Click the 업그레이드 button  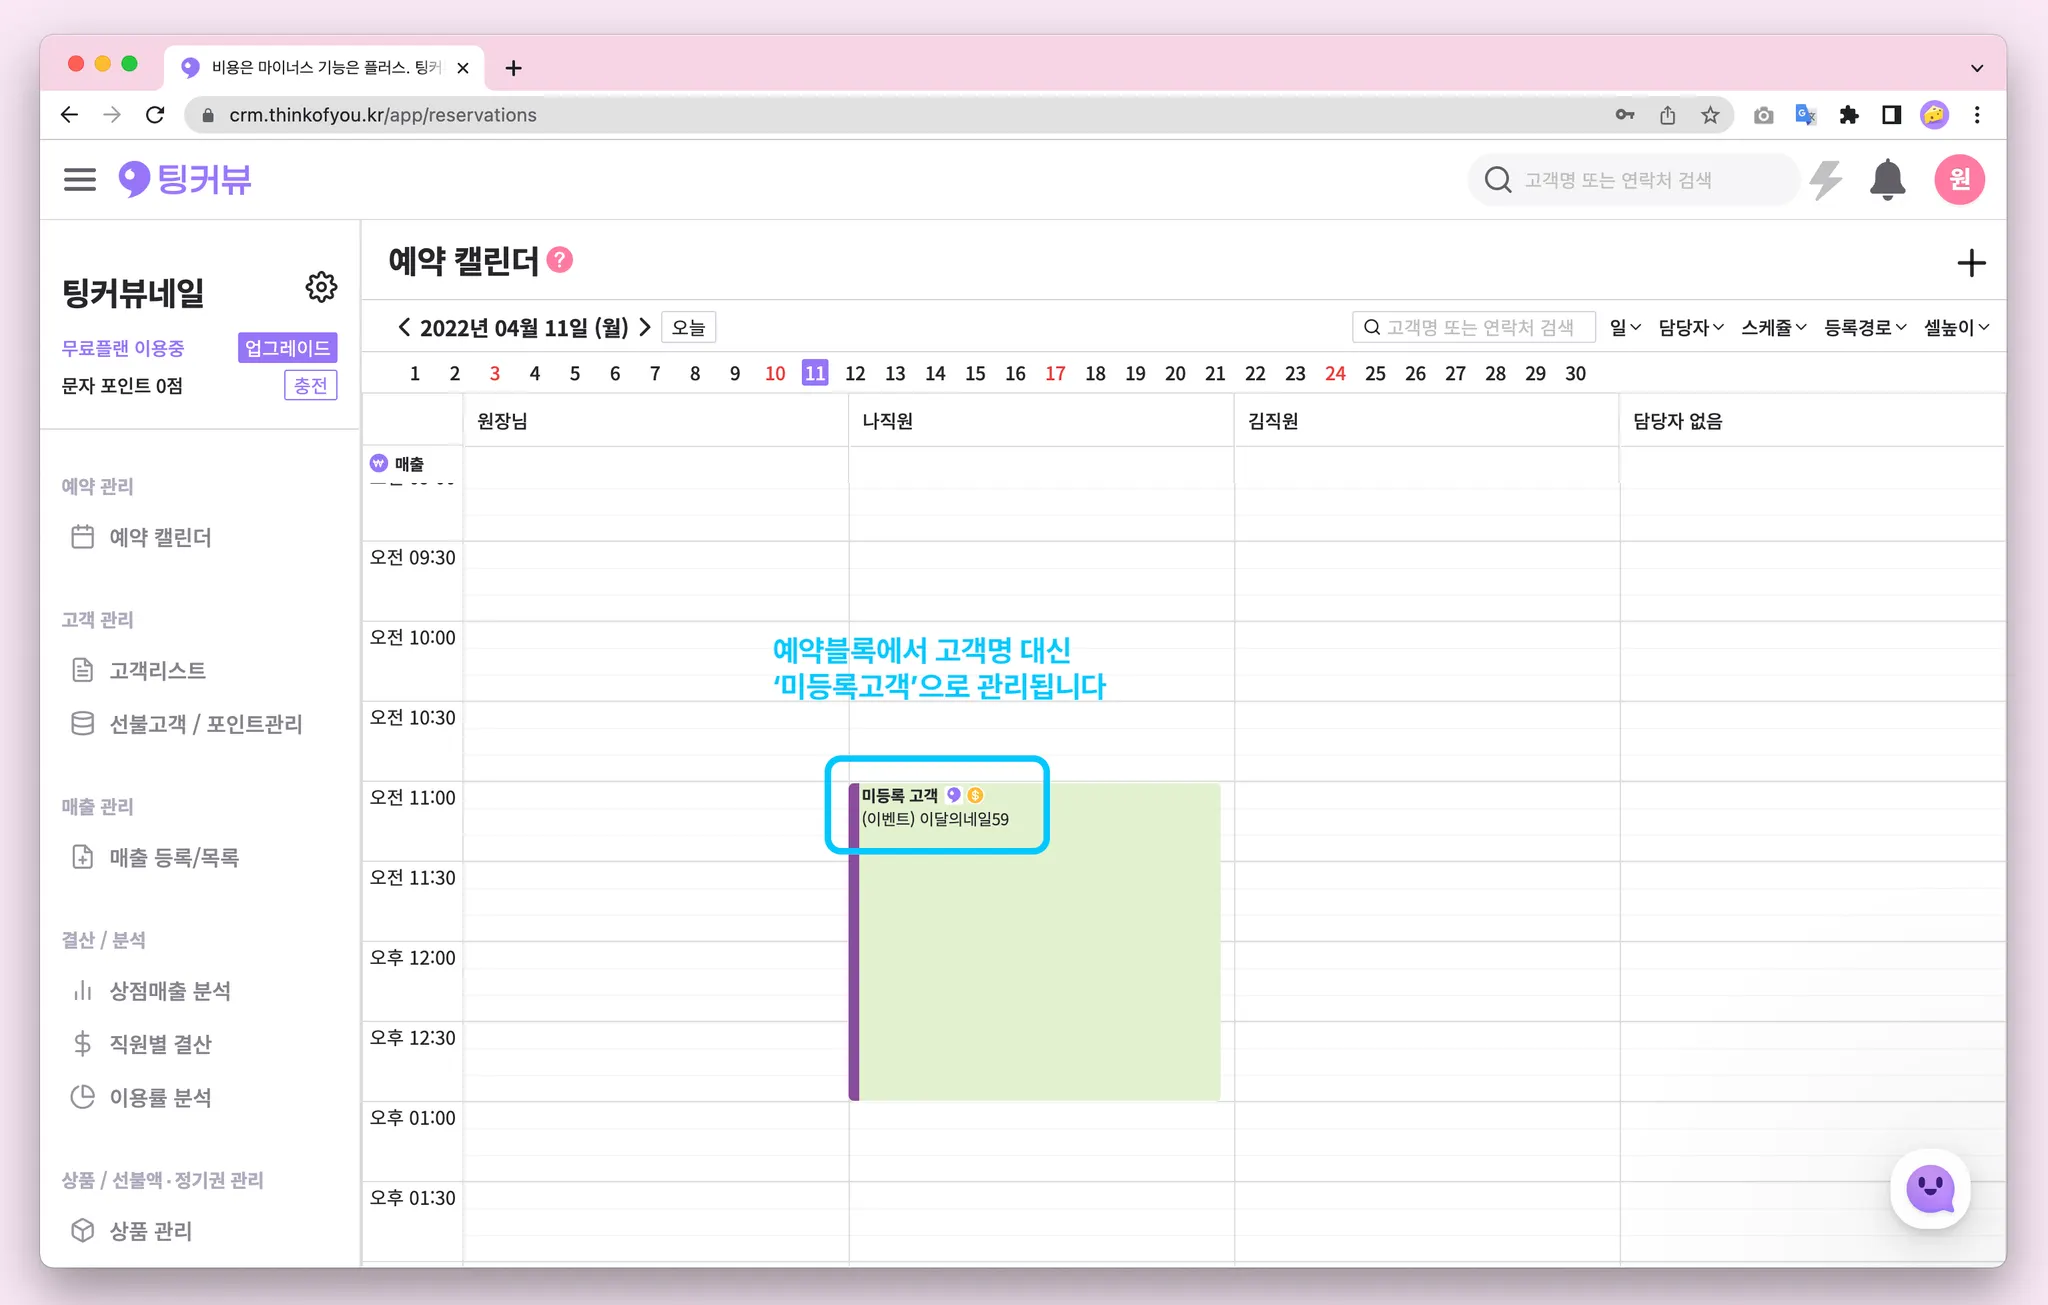click(x=287, y=348)
